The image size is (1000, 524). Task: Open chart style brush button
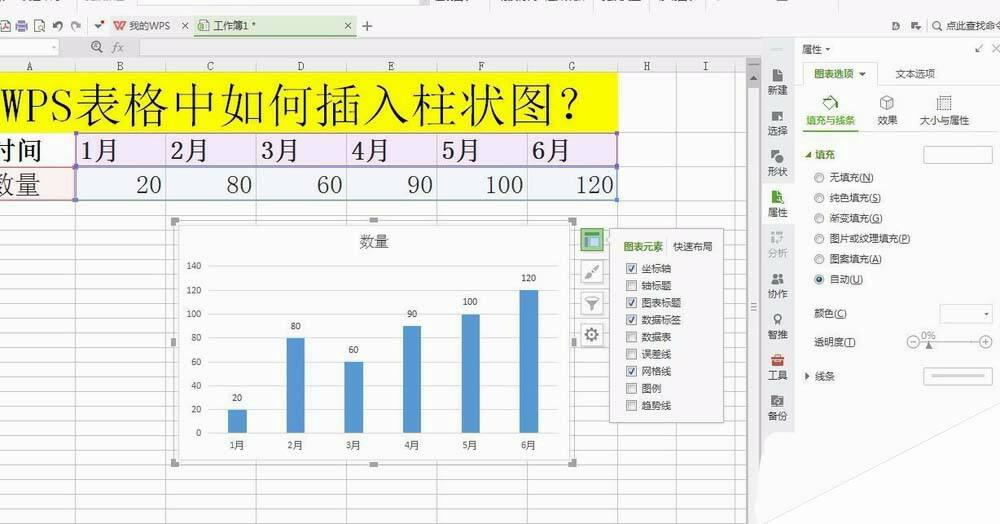coord(592,272)
